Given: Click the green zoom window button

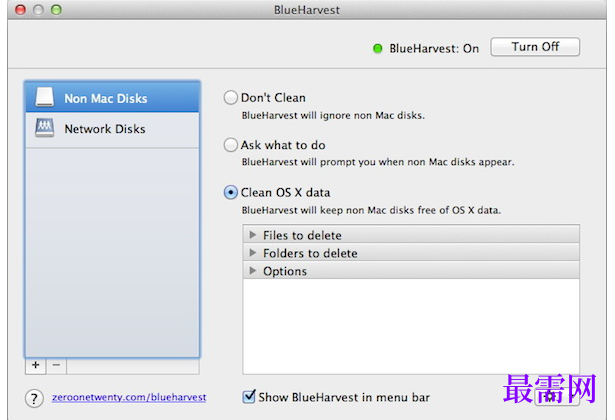Looking at the screenshot, I should [56, 9].
